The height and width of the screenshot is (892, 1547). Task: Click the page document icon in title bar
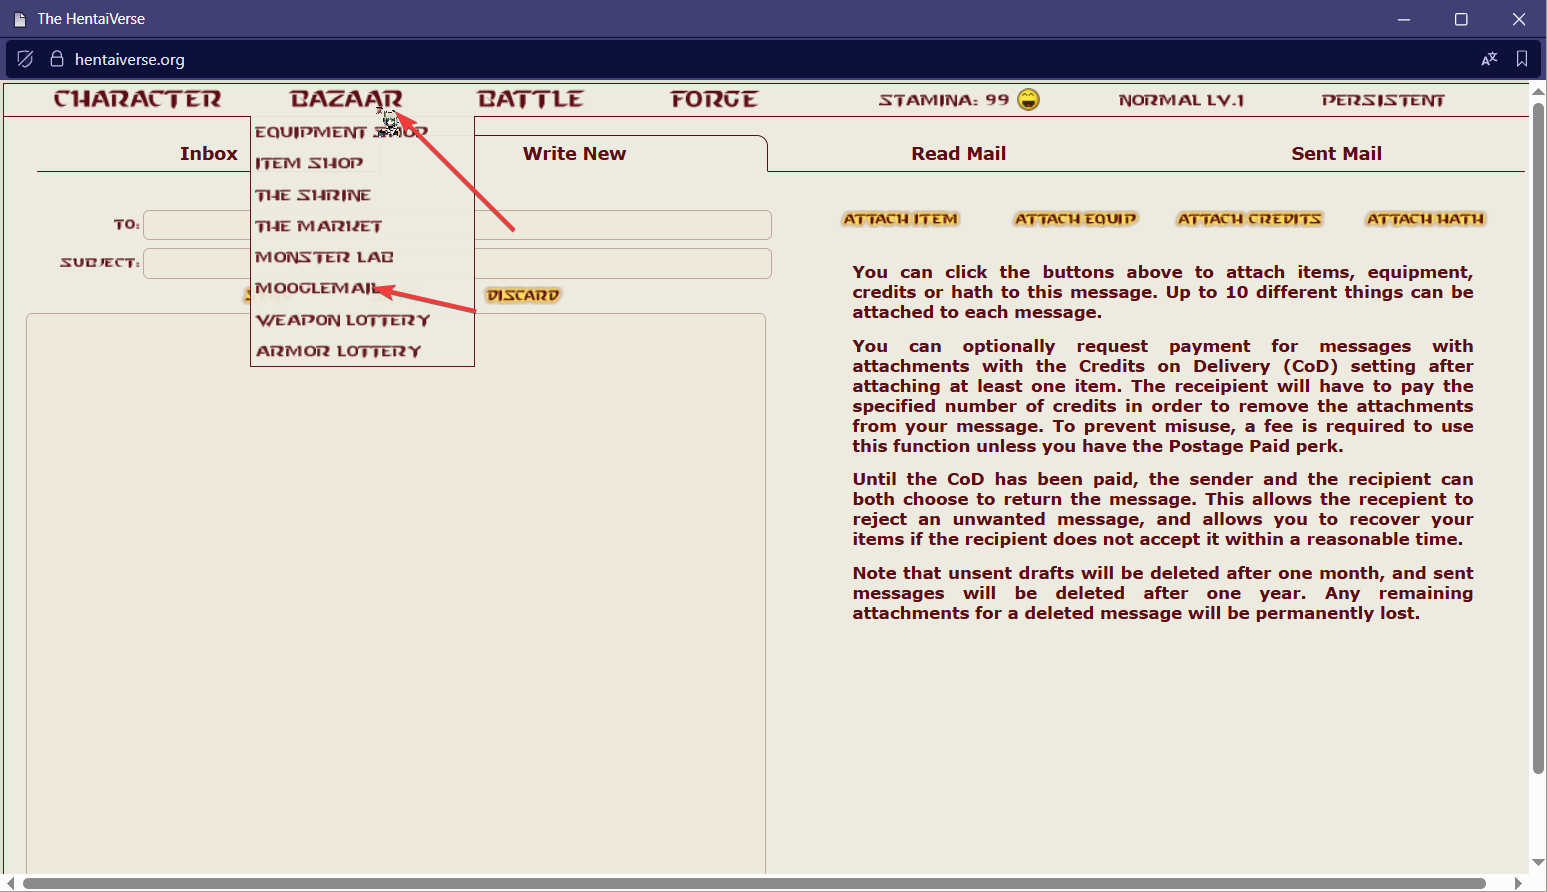(x=19, y=19)
